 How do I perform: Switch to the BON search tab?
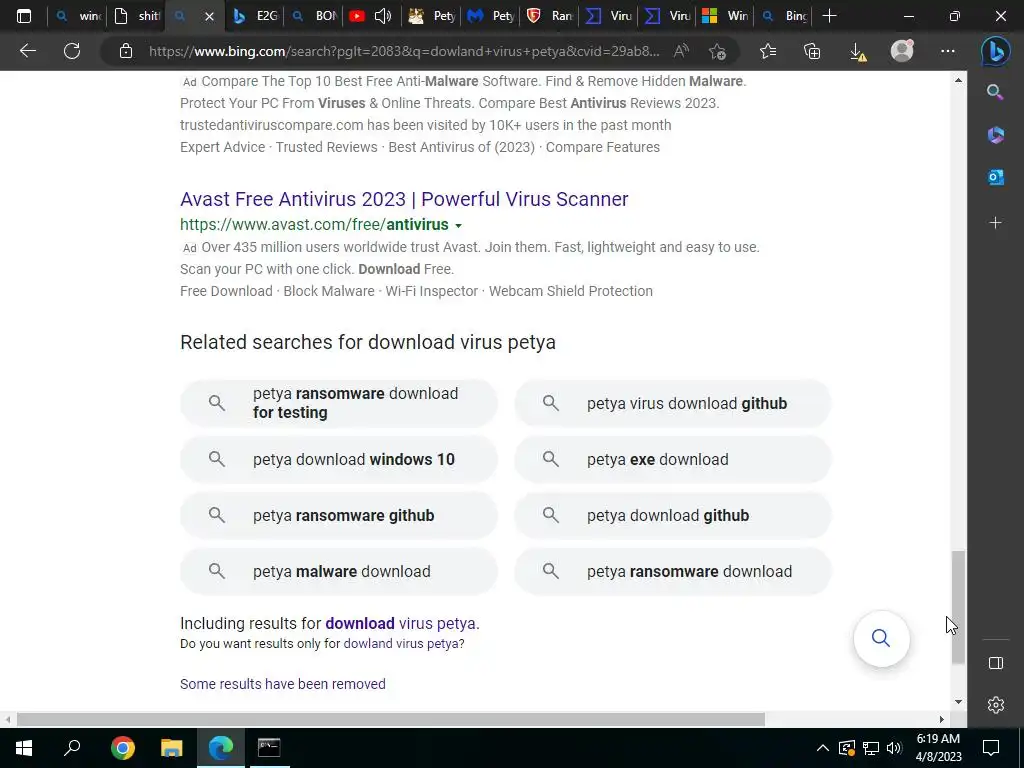pos(313,16)
